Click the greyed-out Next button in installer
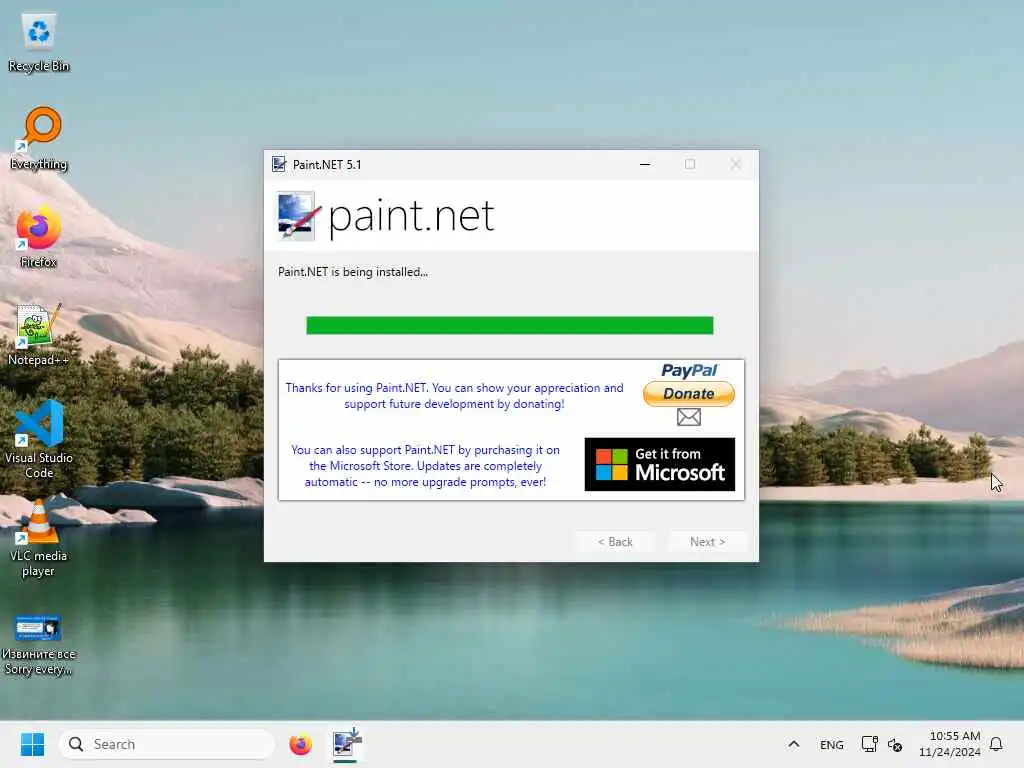 point(707,541)
